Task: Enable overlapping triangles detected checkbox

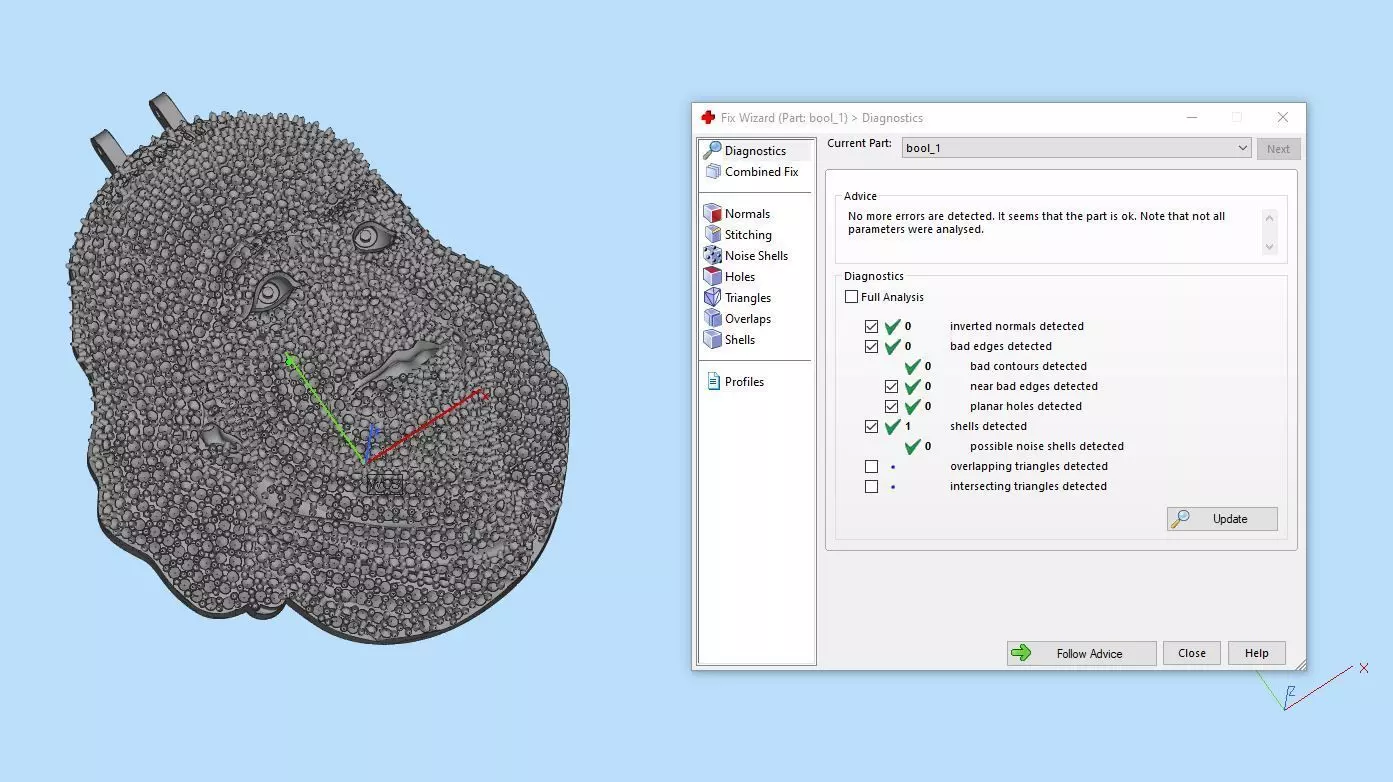Action: pos(871,466)
